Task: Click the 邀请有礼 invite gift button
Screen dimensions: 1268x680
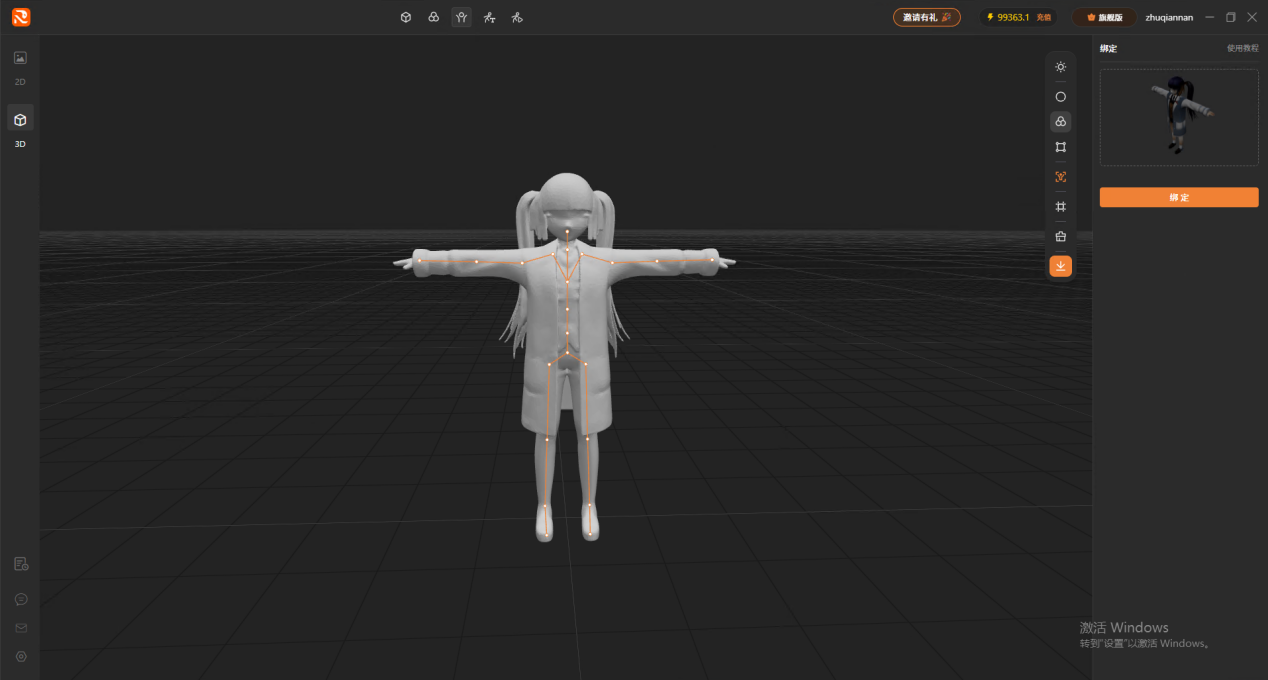Action: point(926,17)
